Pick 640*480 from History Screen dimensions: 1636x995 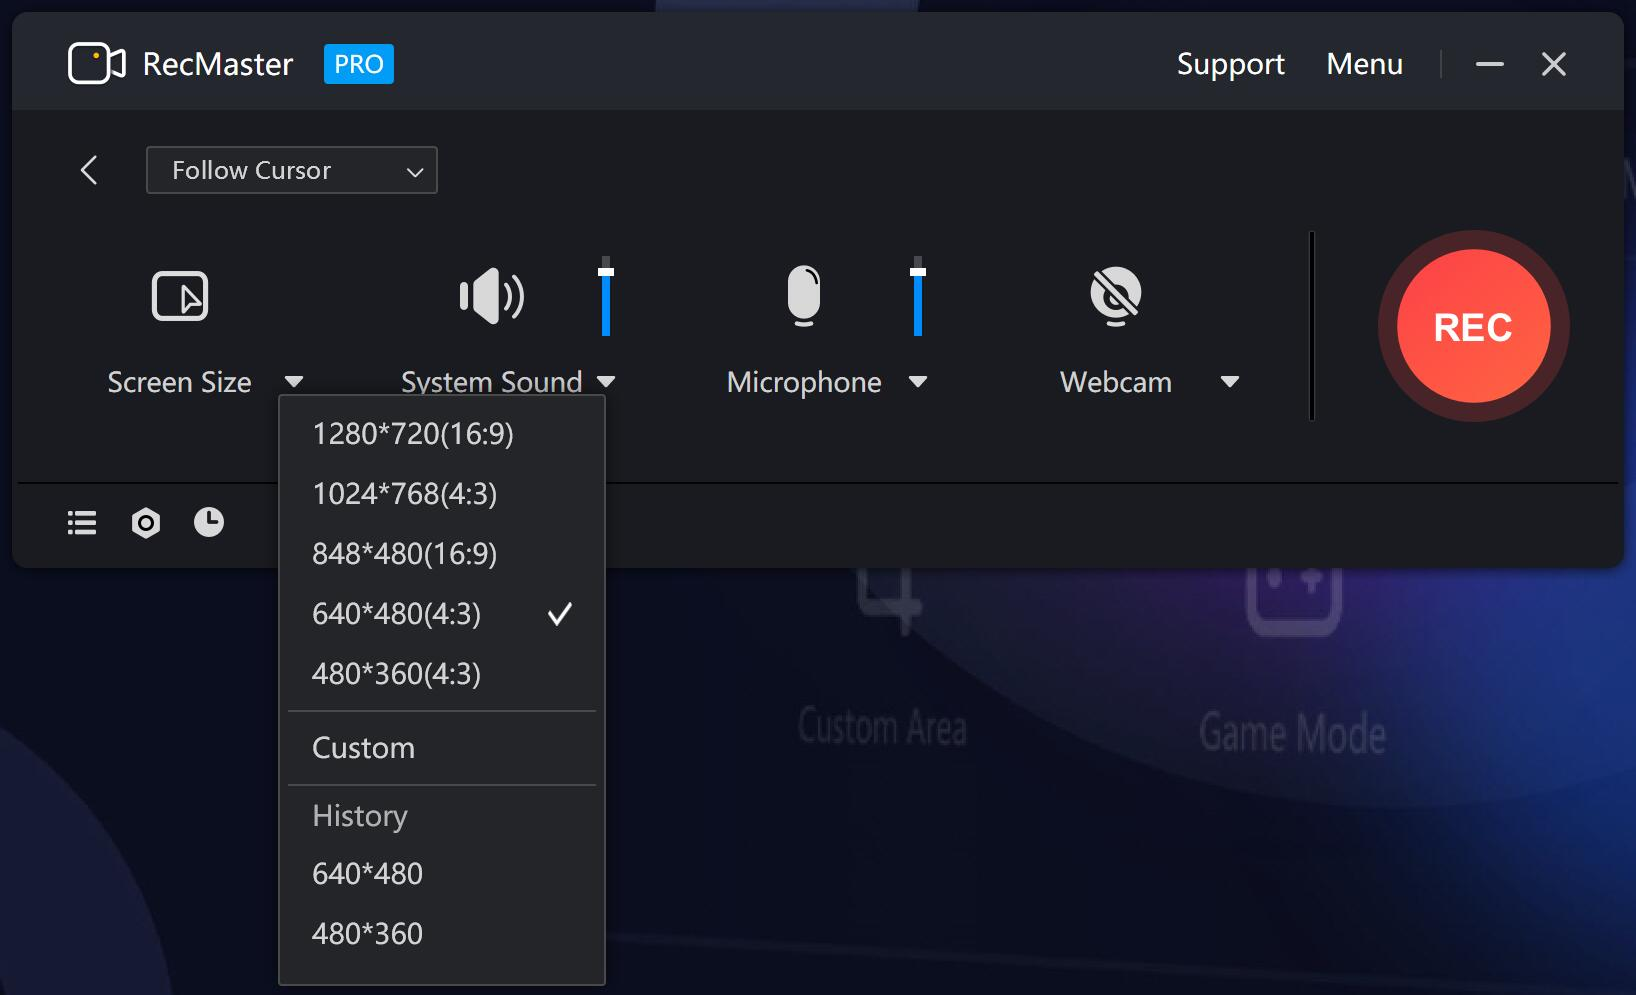click(442, 874)
